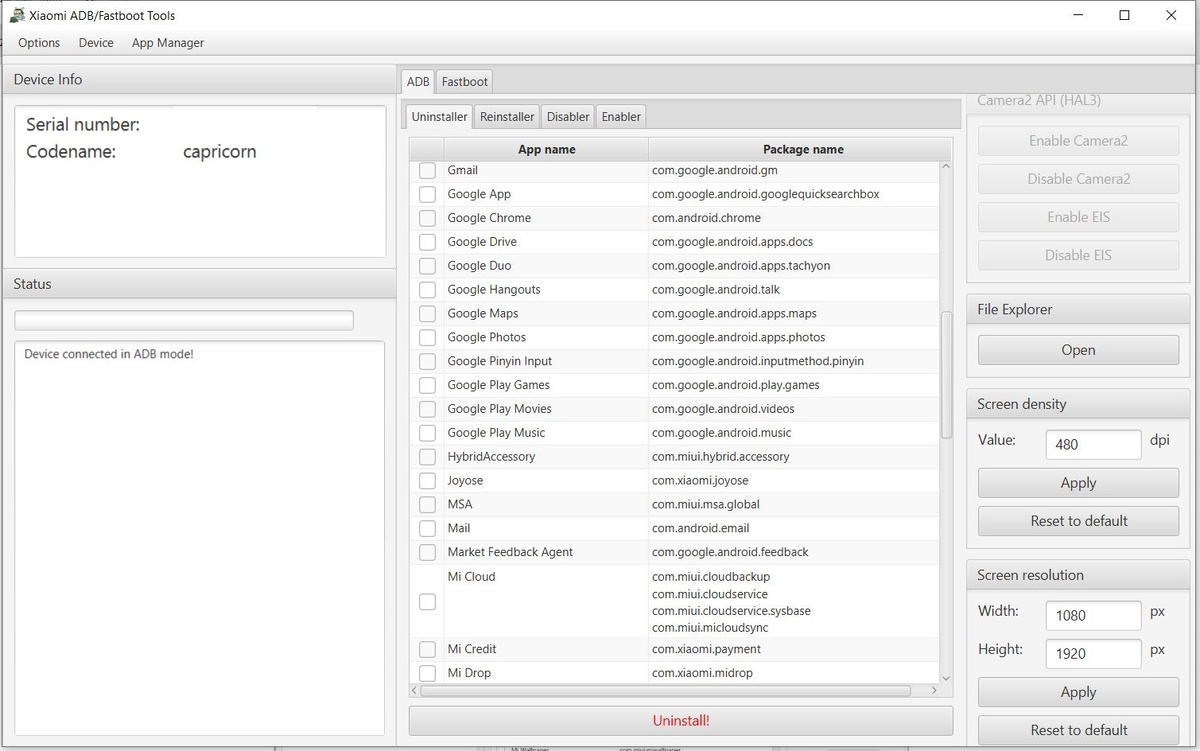This screenshot has width=1200, height=751.
Task: Open the App Manager menu
Action: [168, 43]
